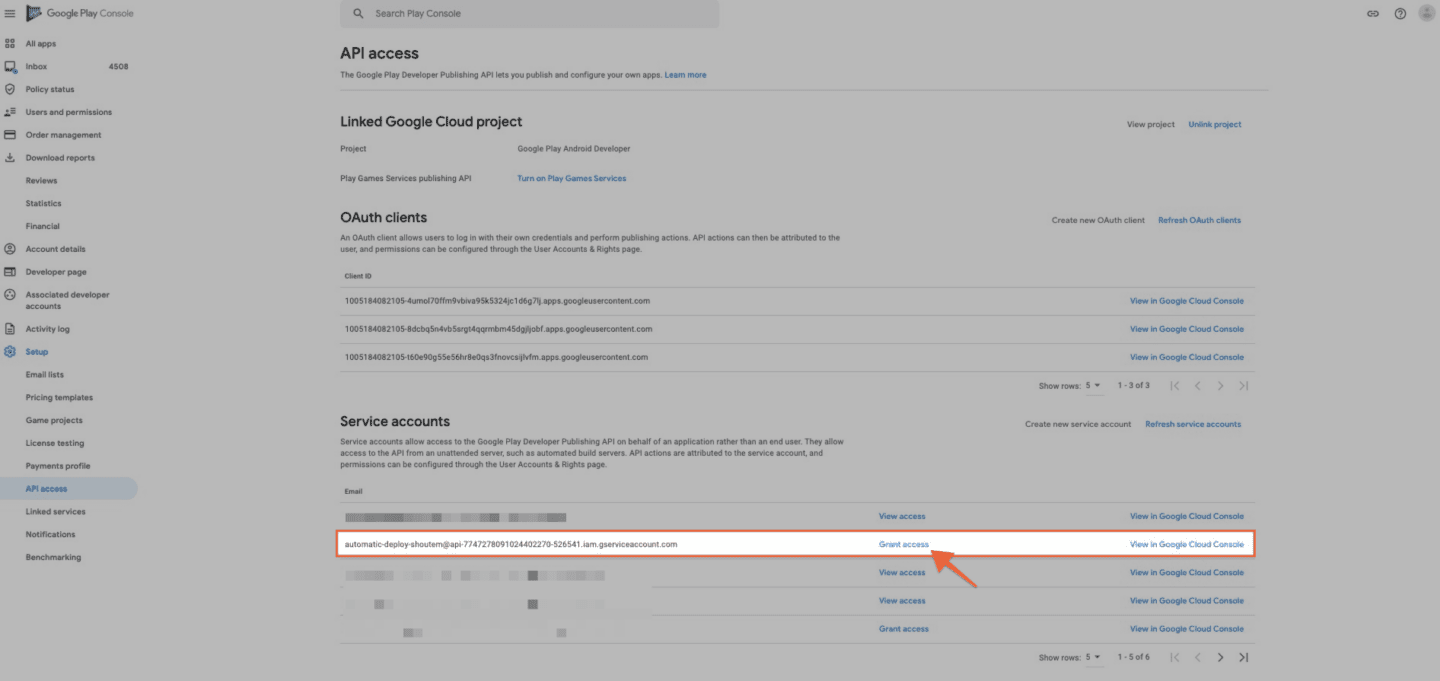Open the help question mark icon
This screenshot has width=1440, height=681.
click(x=1400, y=14)
